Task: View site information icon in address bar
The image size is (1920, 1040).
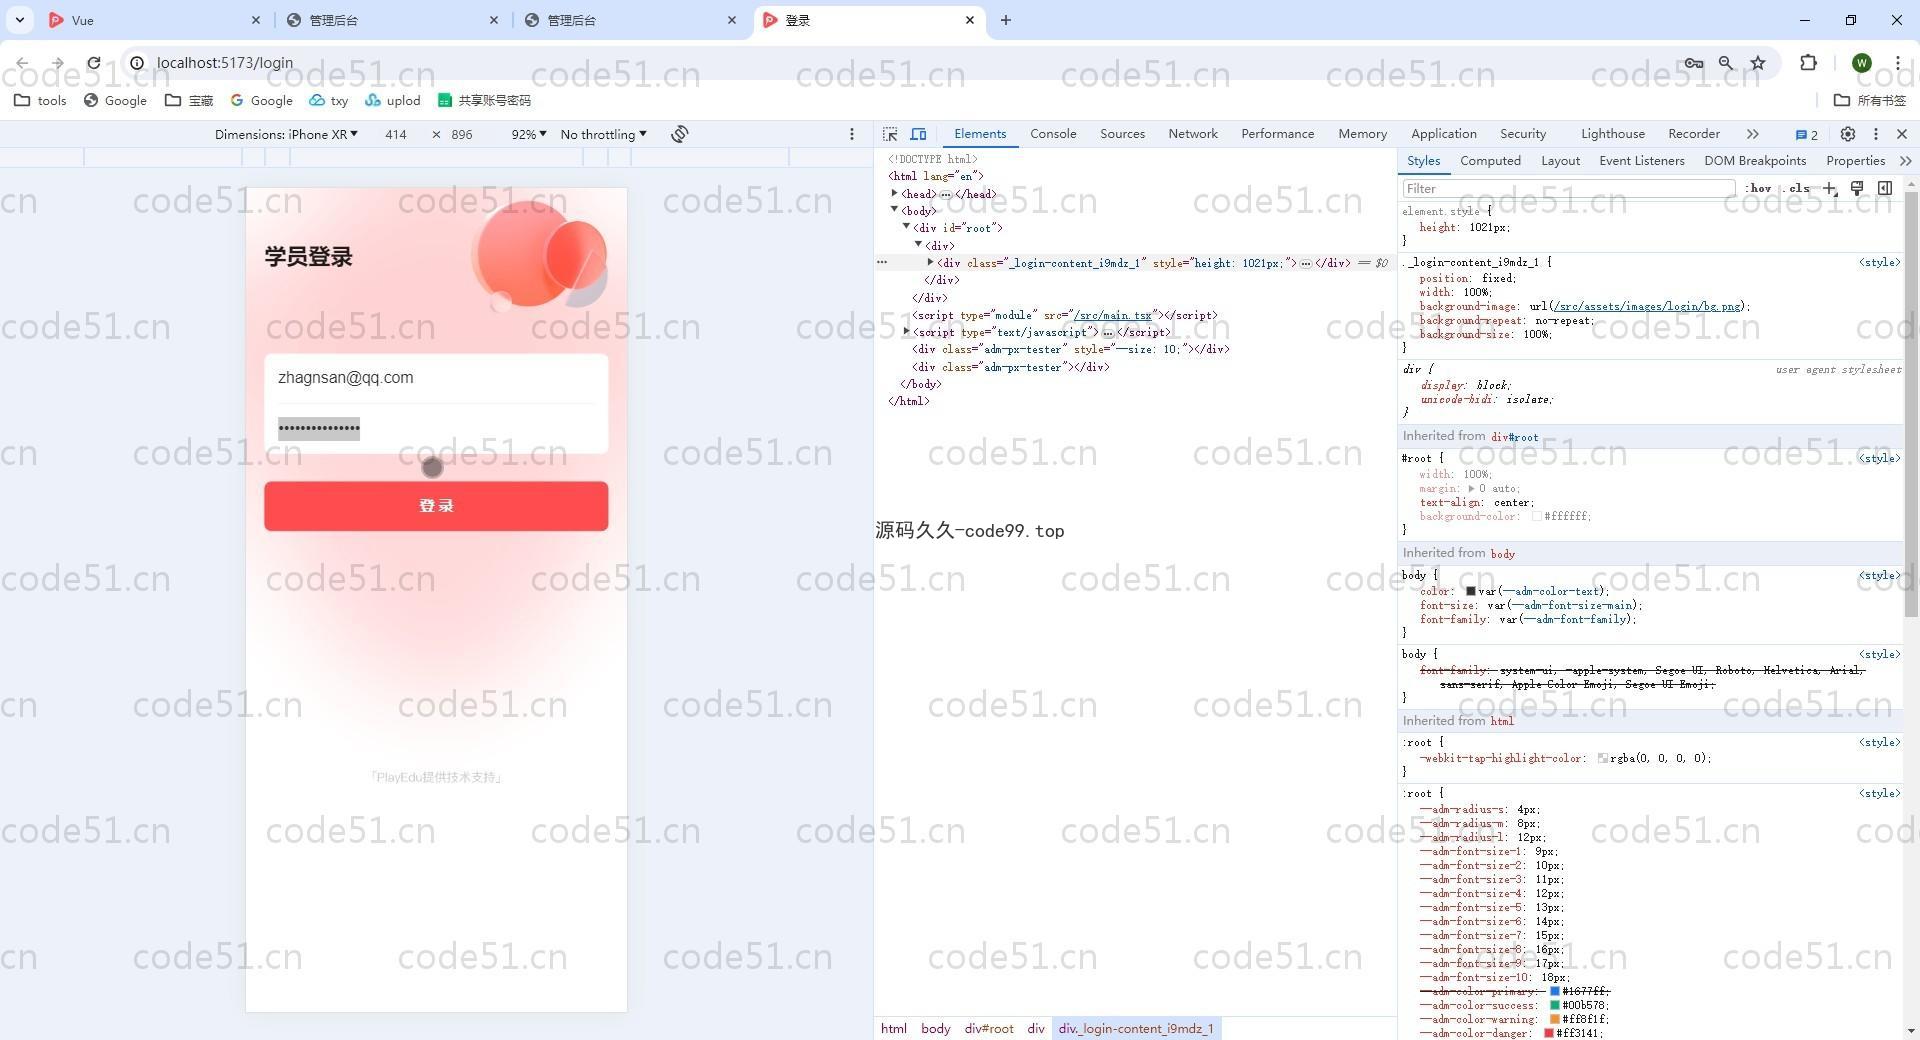Action: (138, 63)
